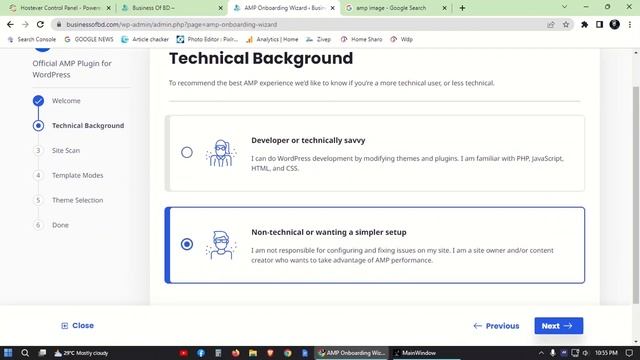640x360 pixels.
Task: Open the Windows Start menu
Action: (8, 353)
